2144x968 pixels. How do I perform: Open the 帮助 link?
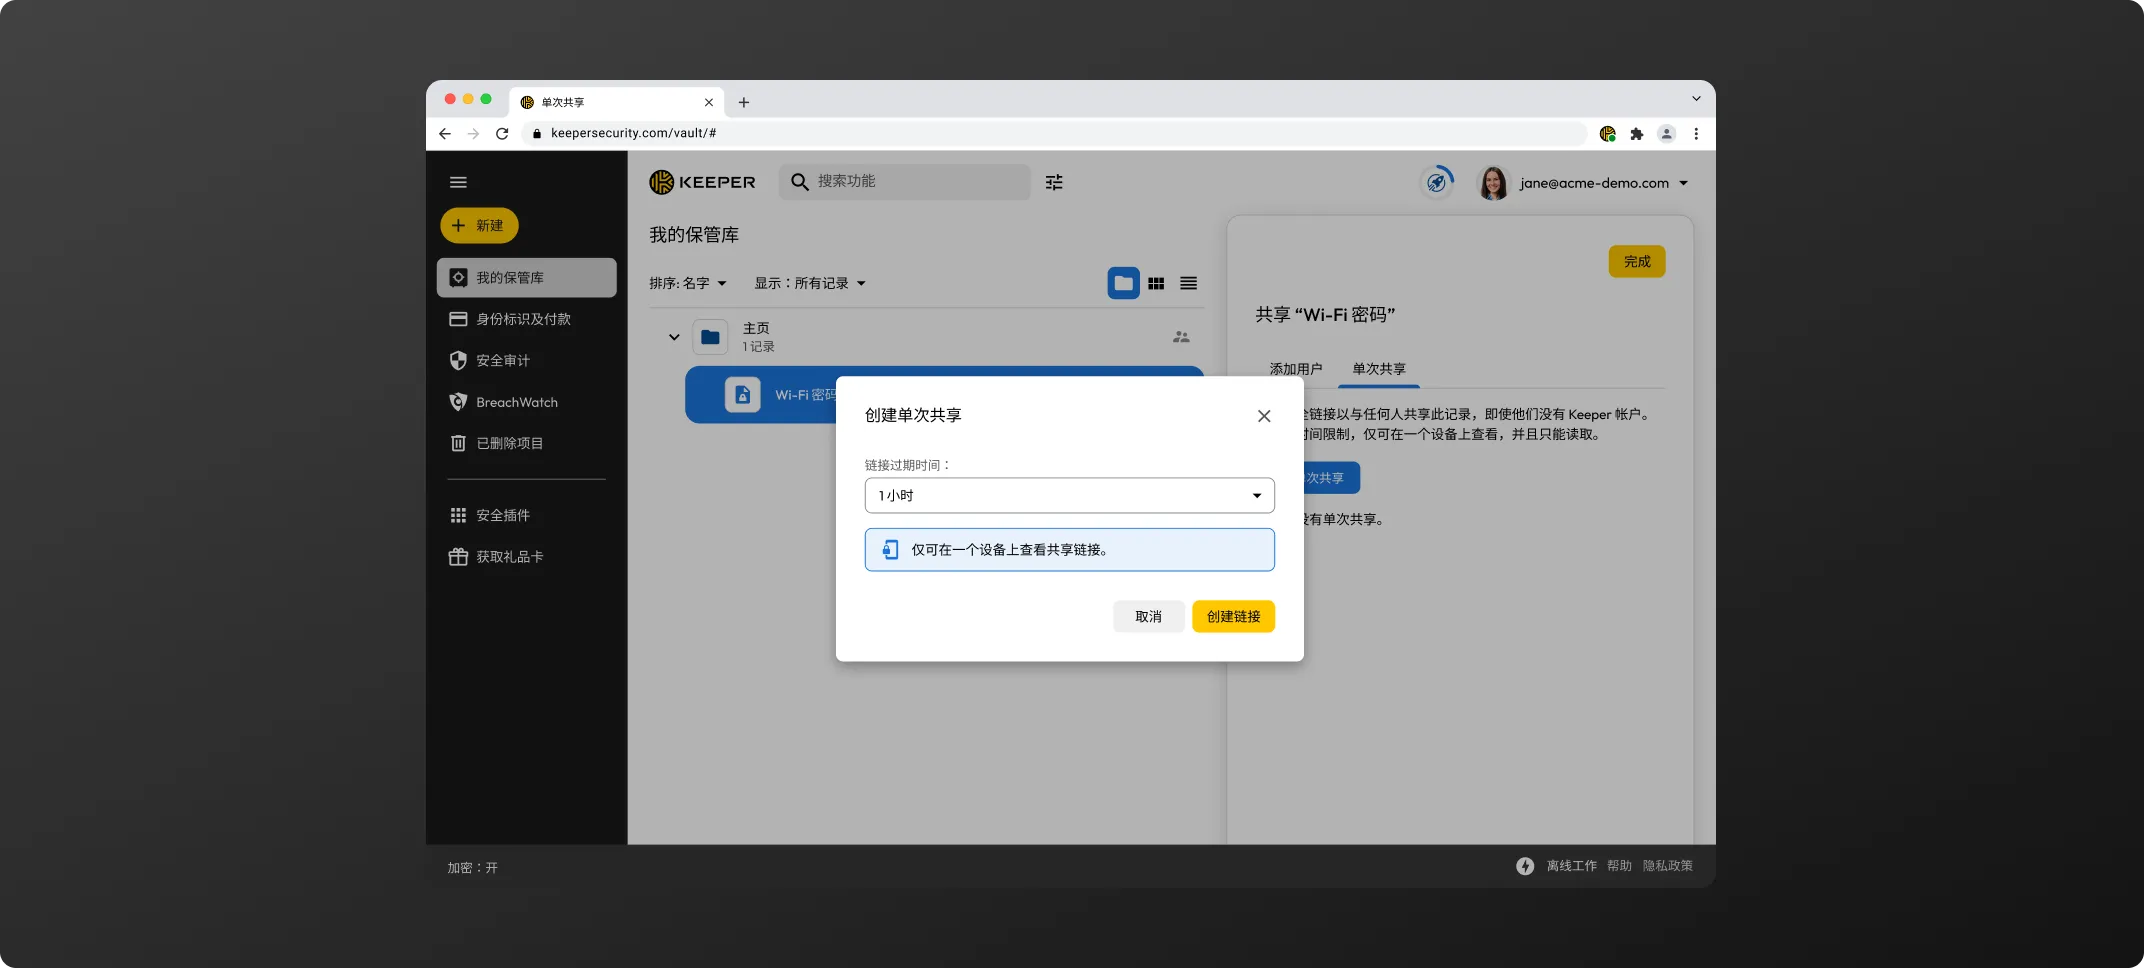pos(1619,866)
